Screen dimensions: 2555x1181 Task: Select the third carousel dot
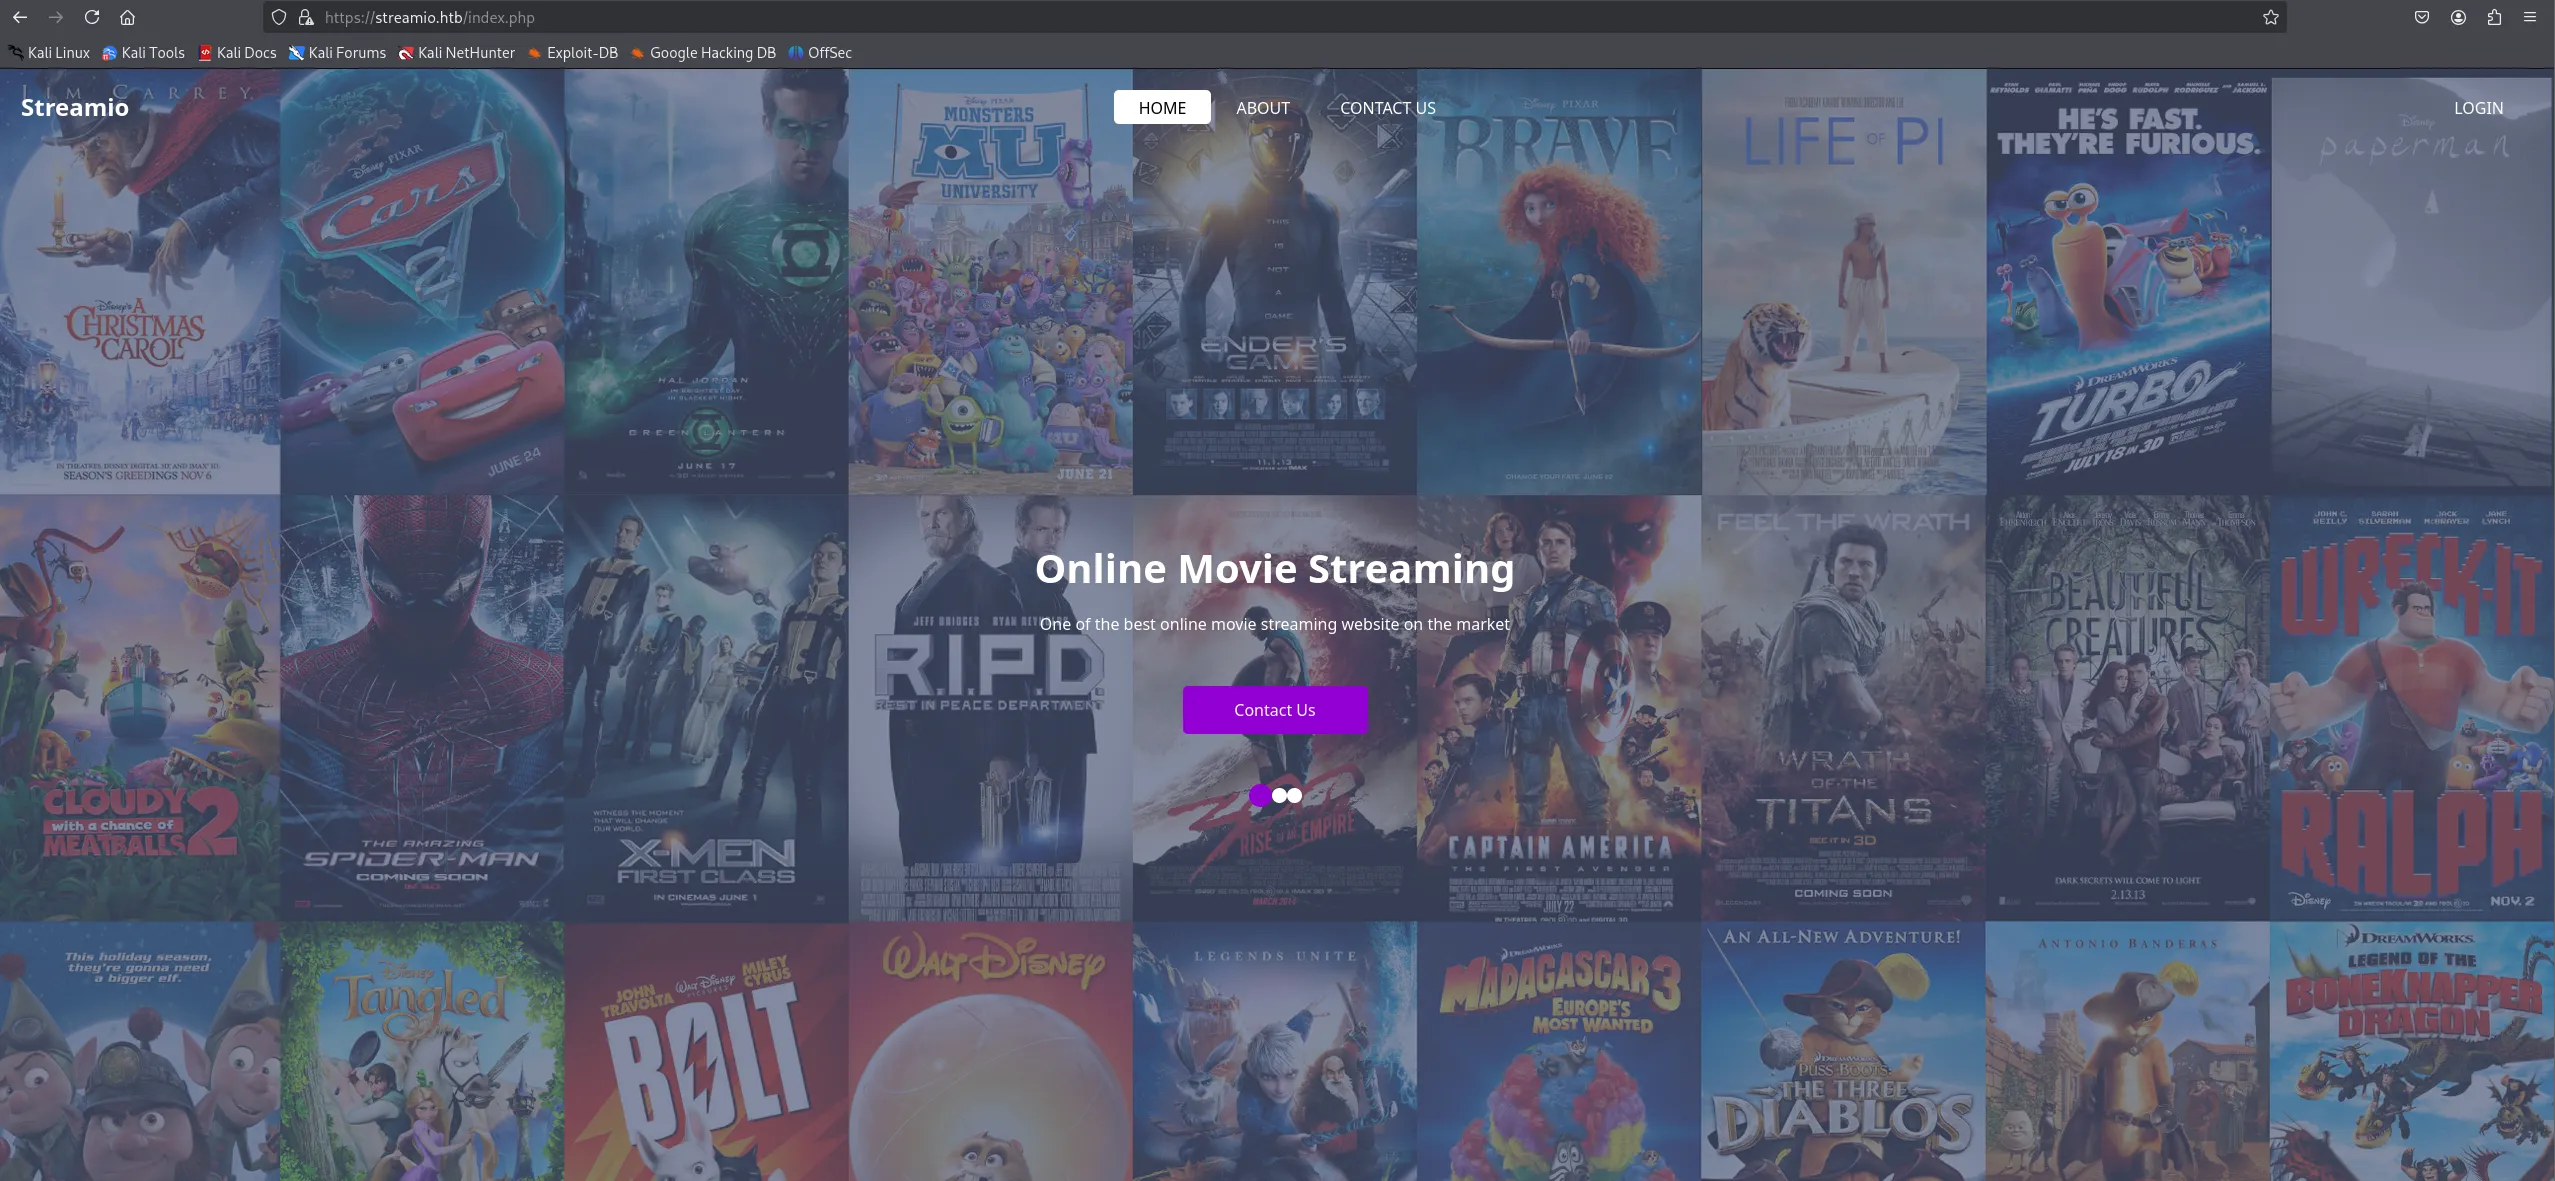click(1295, 796)
